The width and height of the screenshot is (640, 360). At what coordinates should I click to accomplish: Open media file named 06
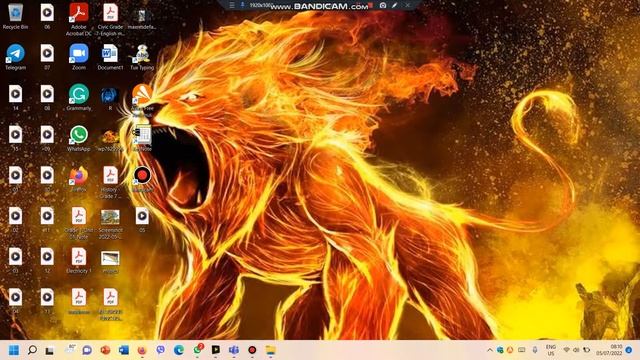click(x=47, y=16)
